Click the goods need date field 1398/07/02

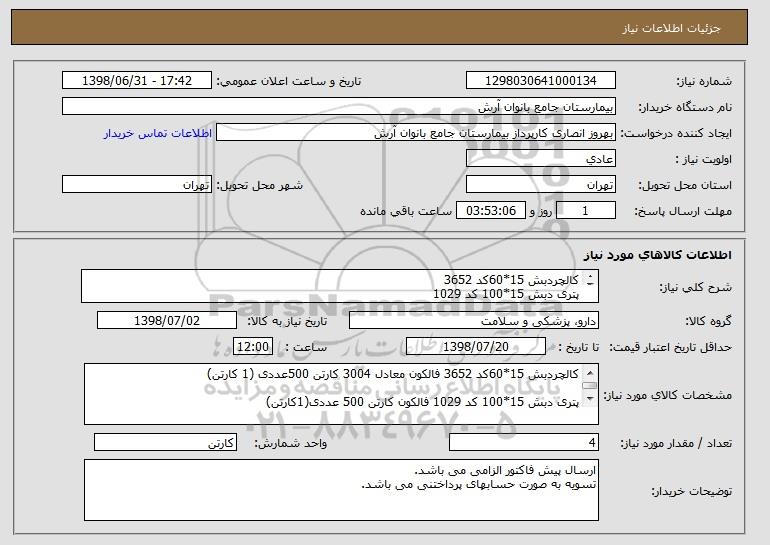(167, 321)
